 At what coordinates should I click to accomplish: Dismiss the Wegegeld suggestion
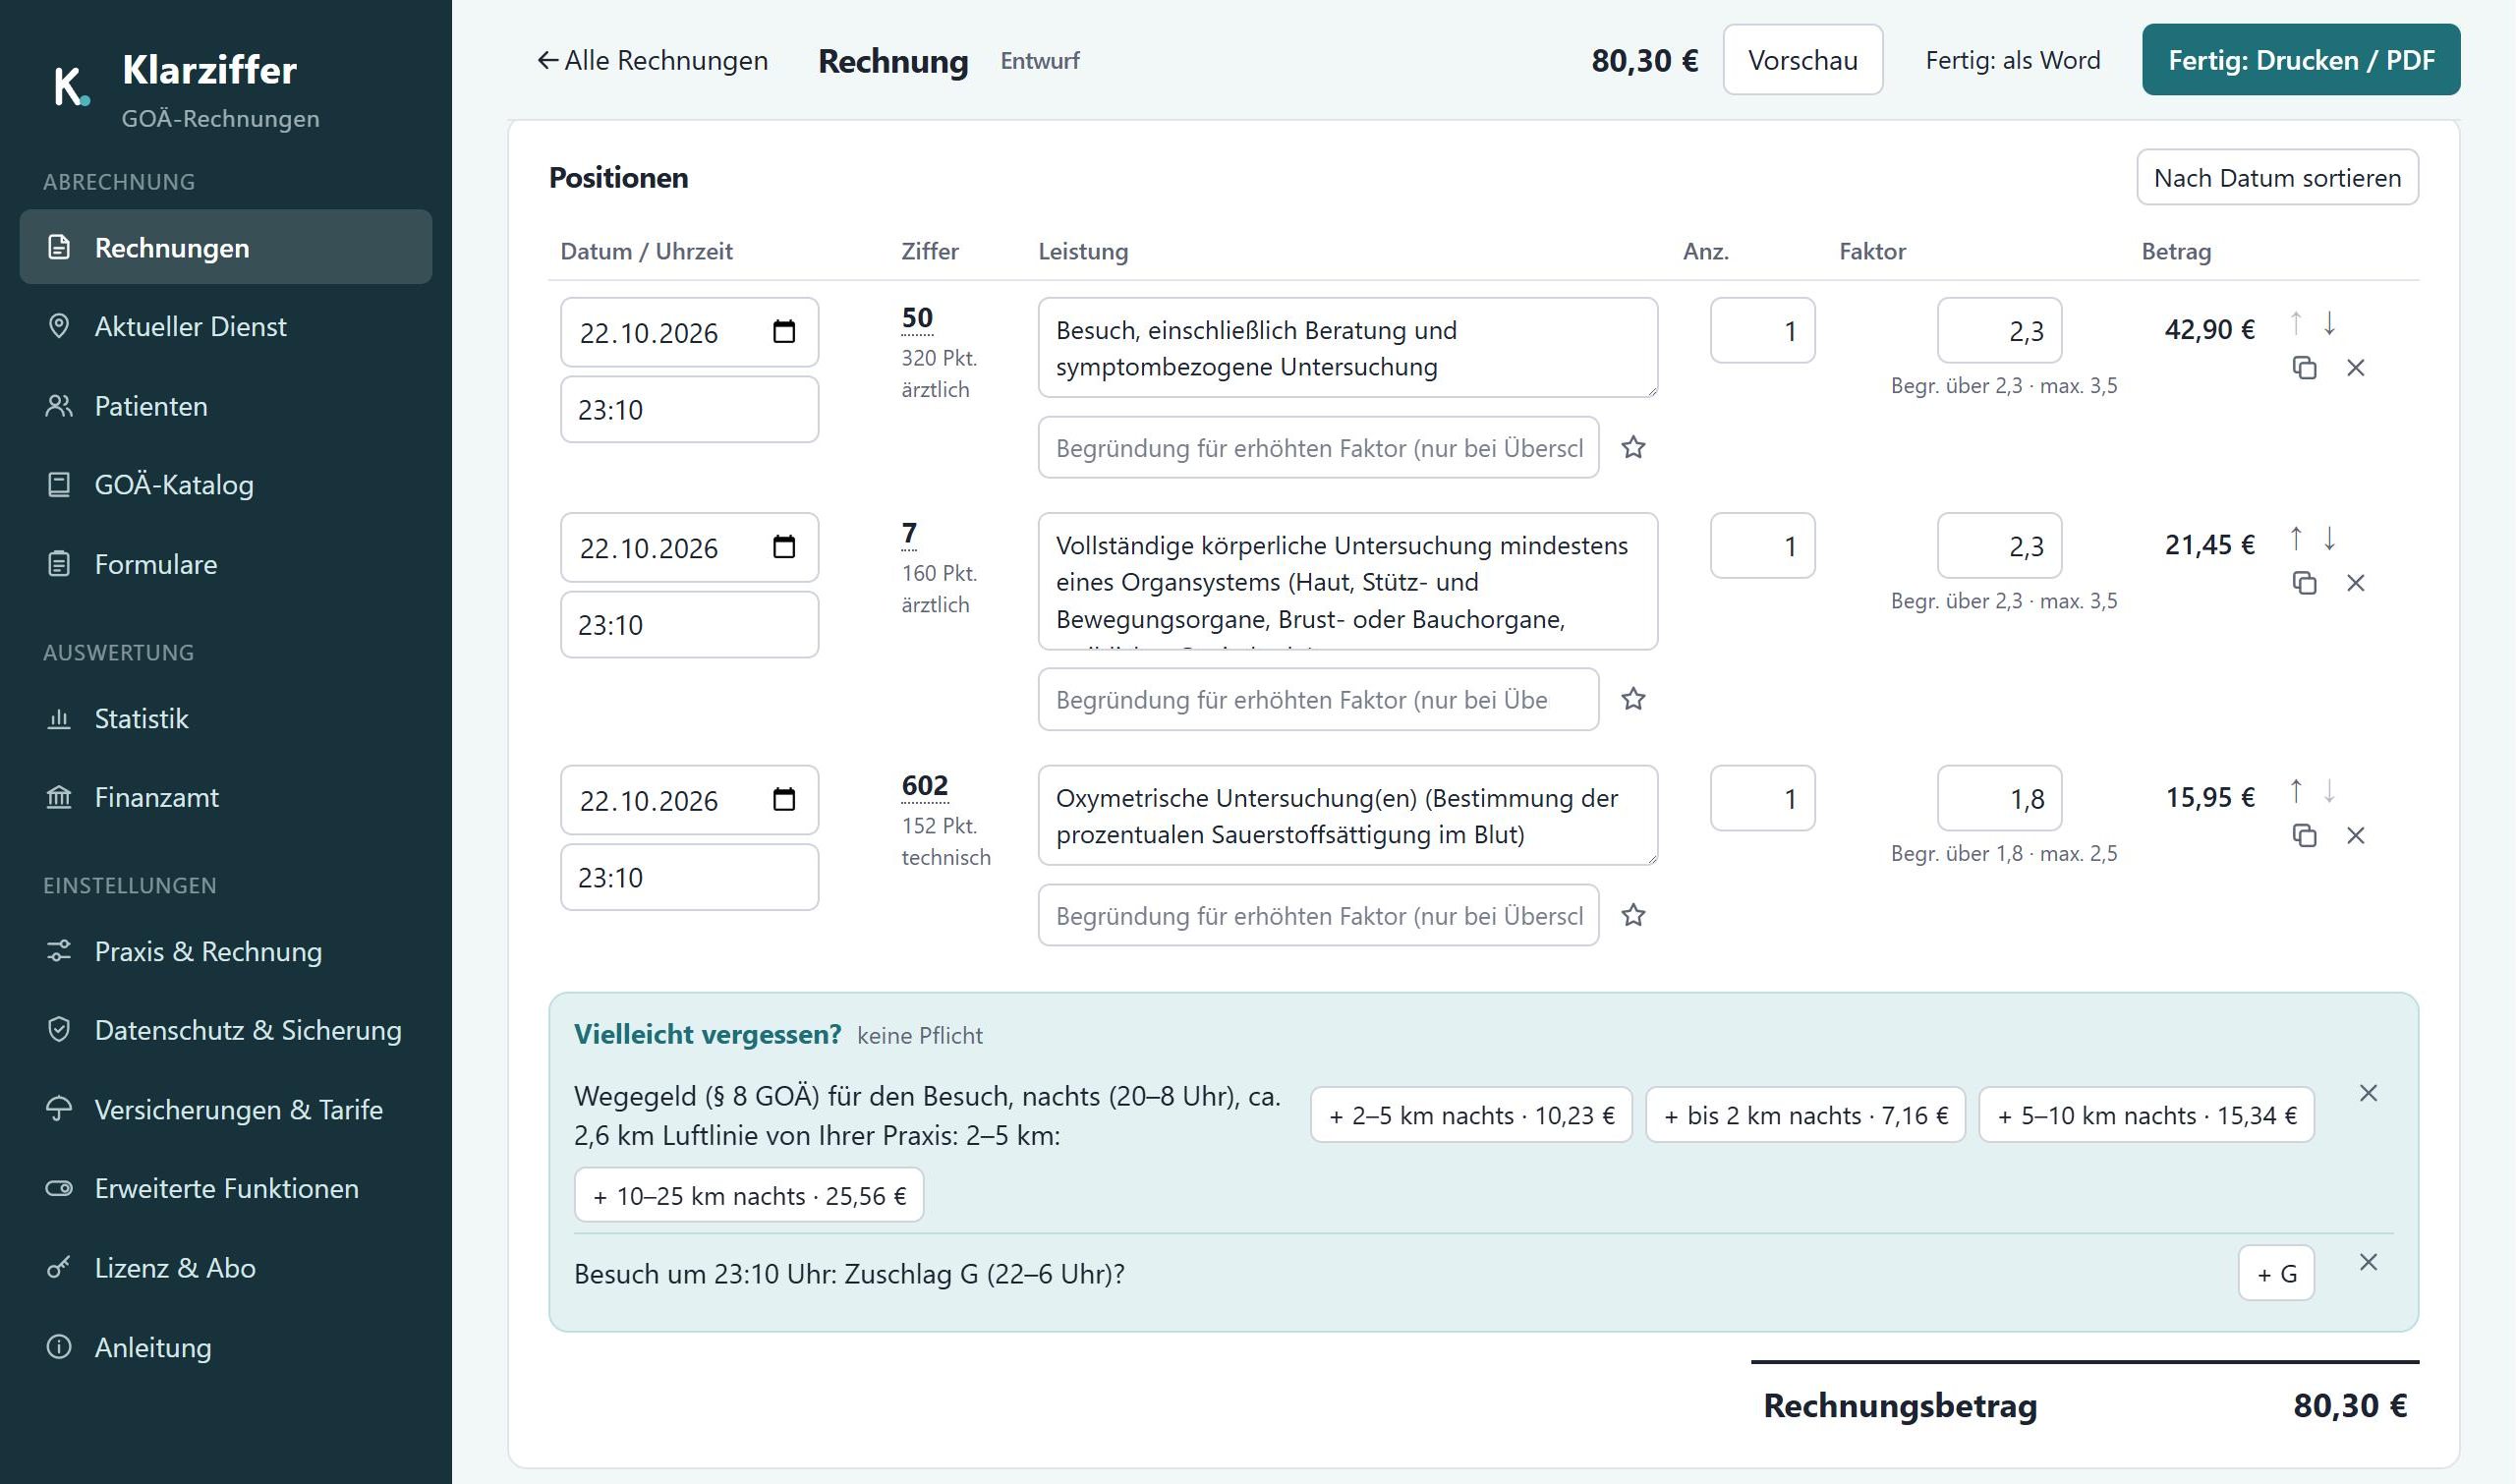[2368, 1093]
